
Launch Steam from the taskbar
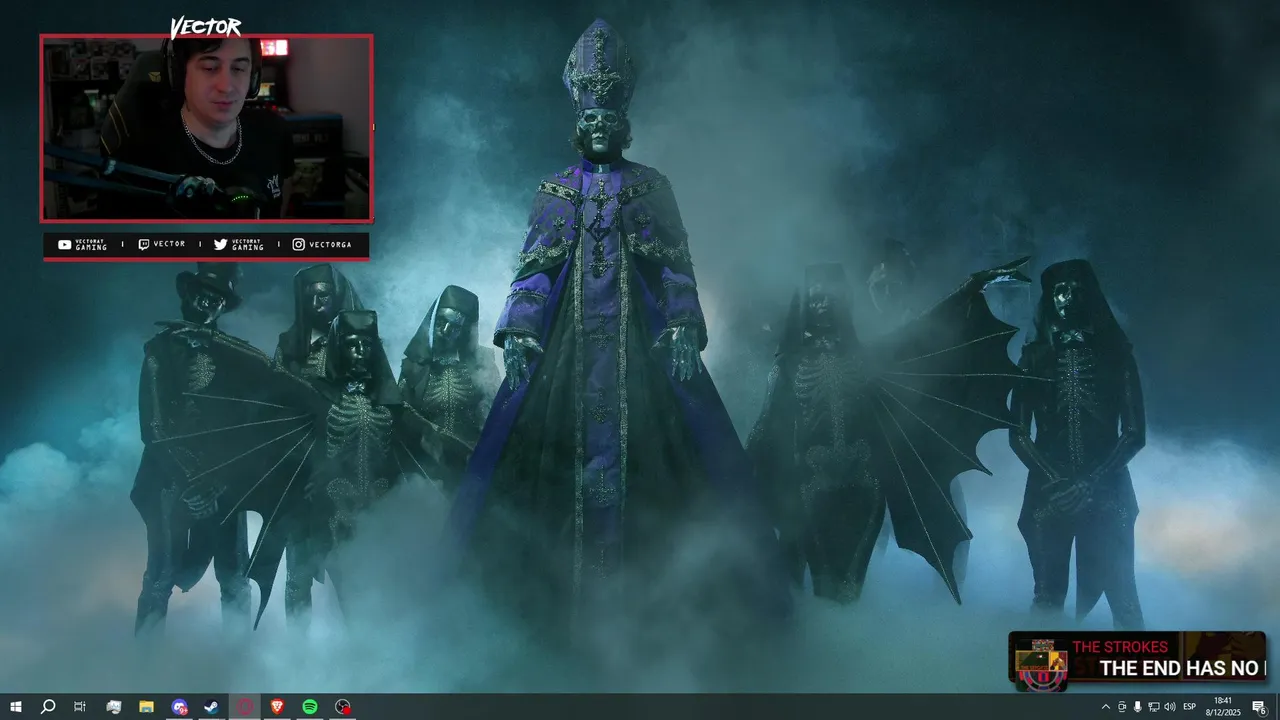click(212, 707)
